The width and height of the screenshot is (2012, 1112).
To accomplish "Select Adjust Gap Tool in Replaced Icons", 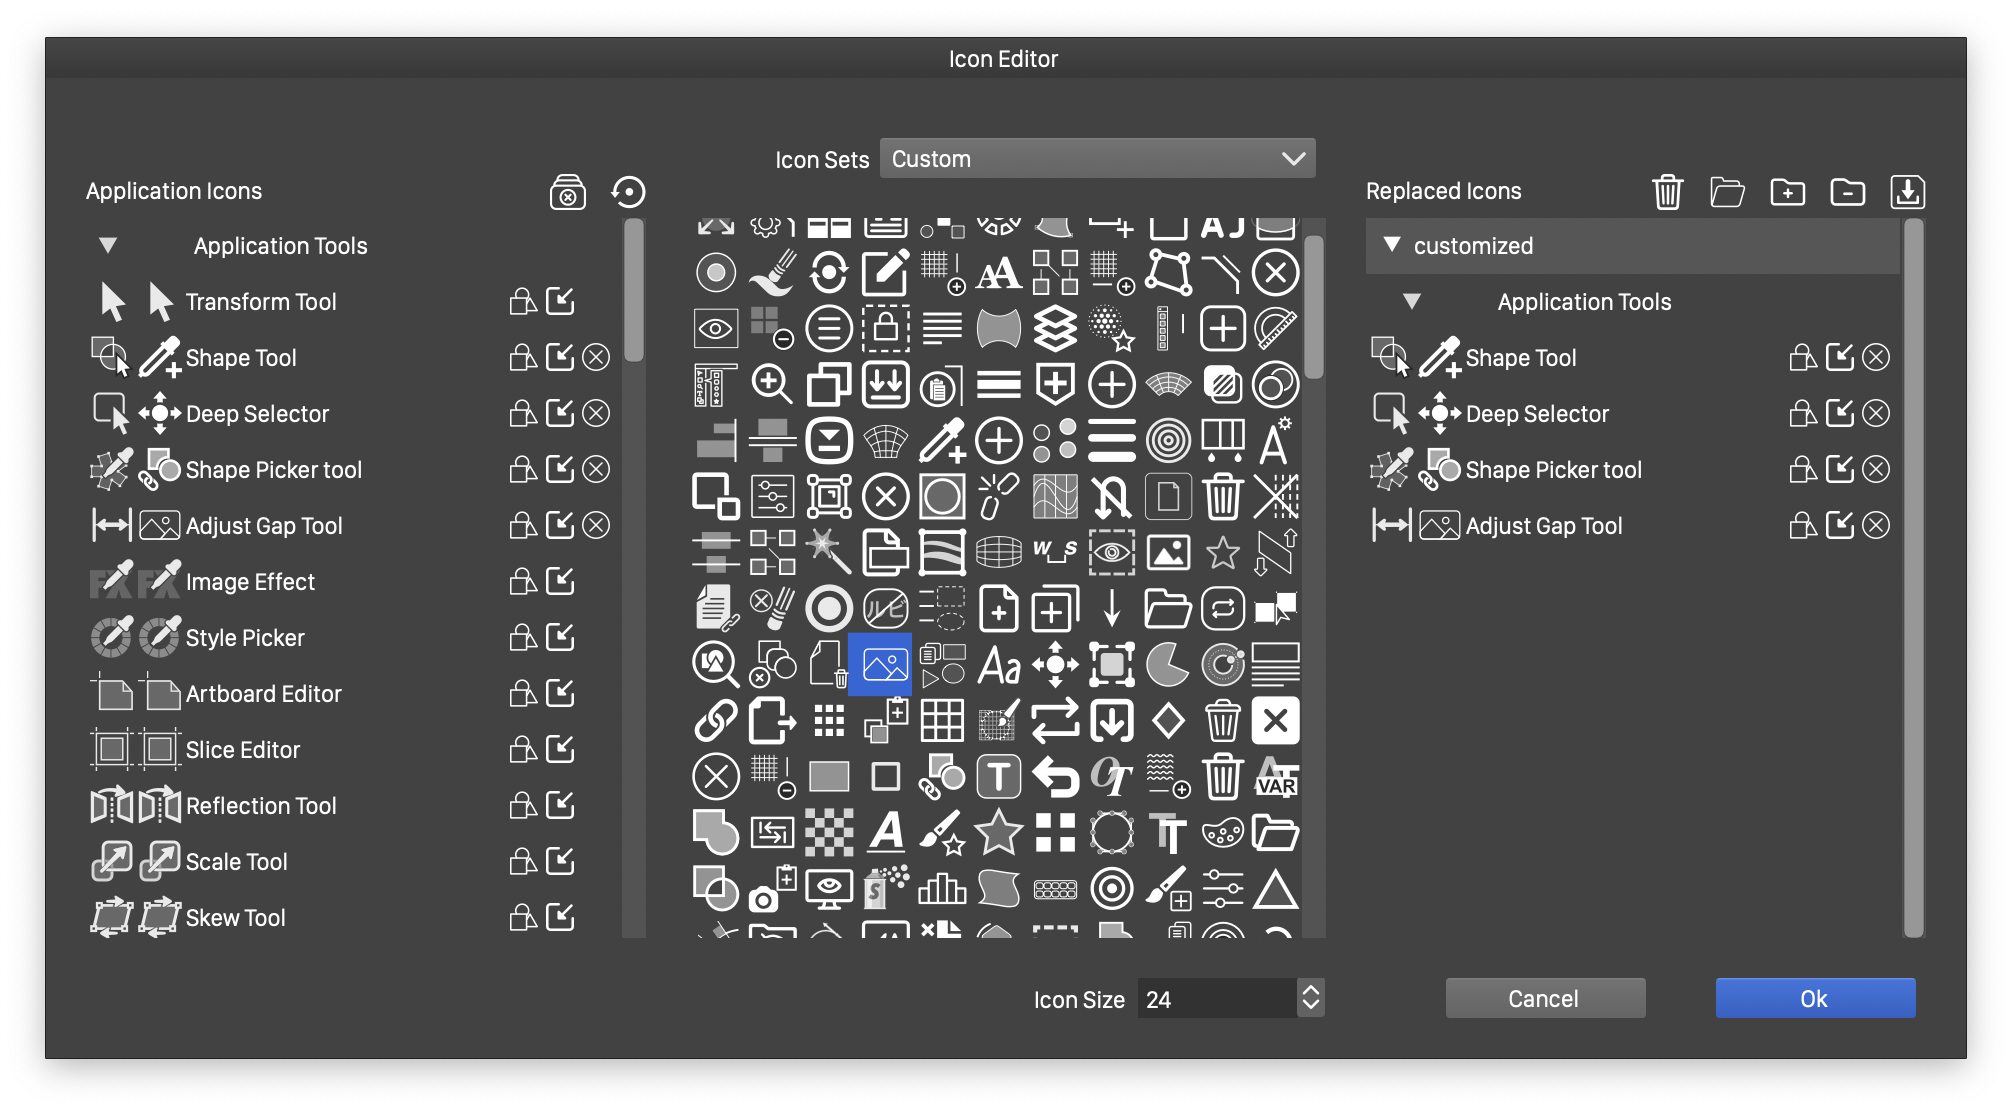I will pos(1543,525).
